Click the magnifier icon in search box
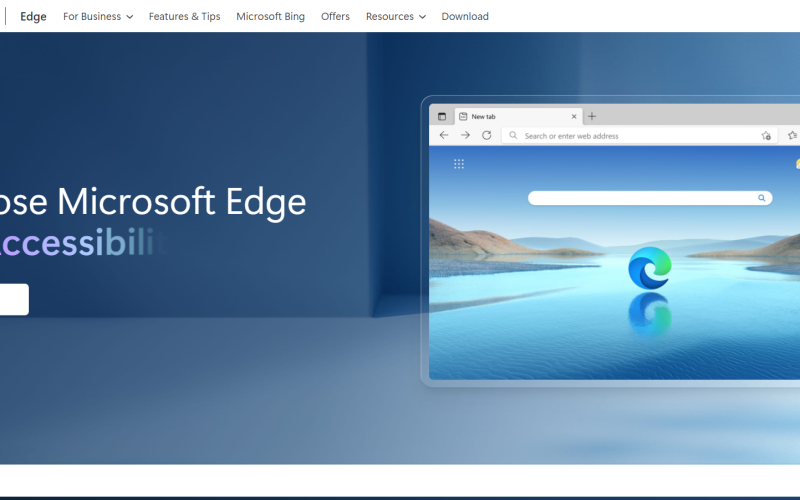Image resolution: width=800 pixels, height=500 pixels. (x=761, y=198)
